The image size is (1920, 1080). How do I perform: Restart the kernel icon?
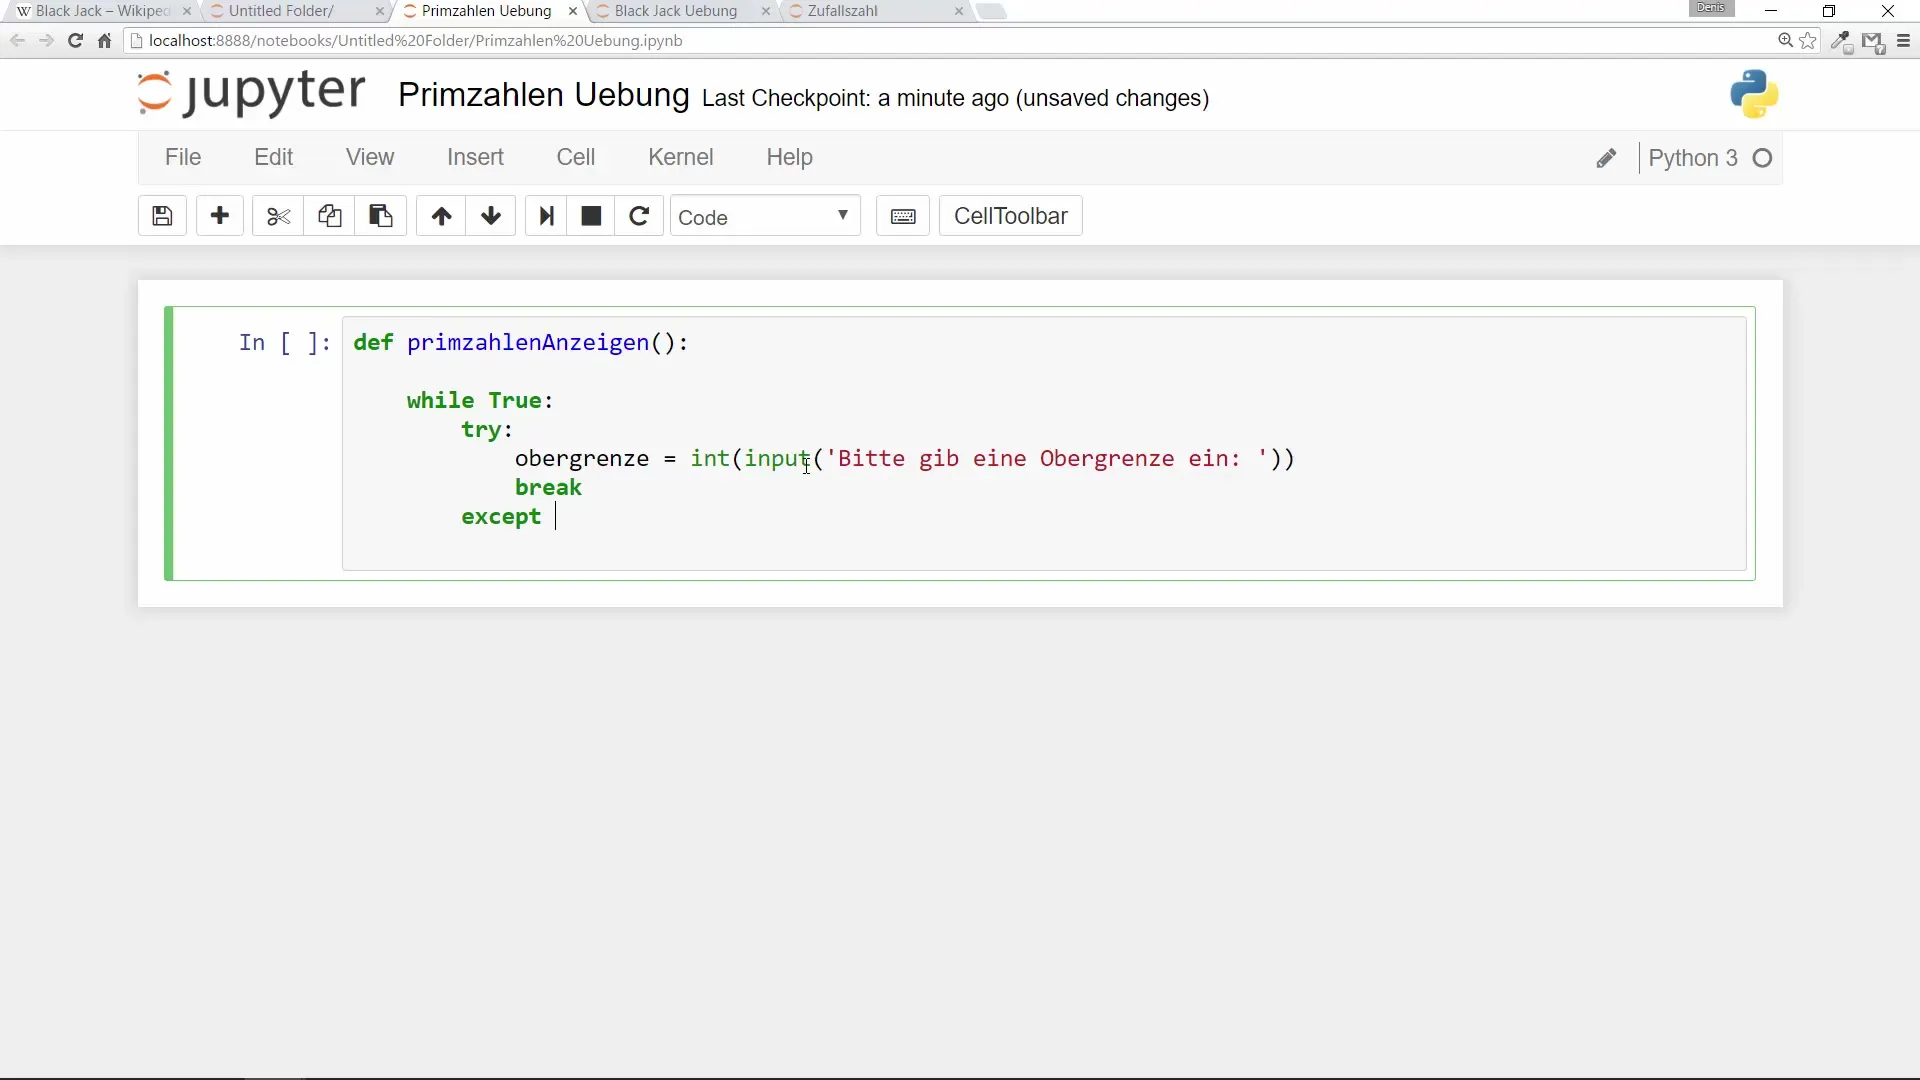coord(639,216)
